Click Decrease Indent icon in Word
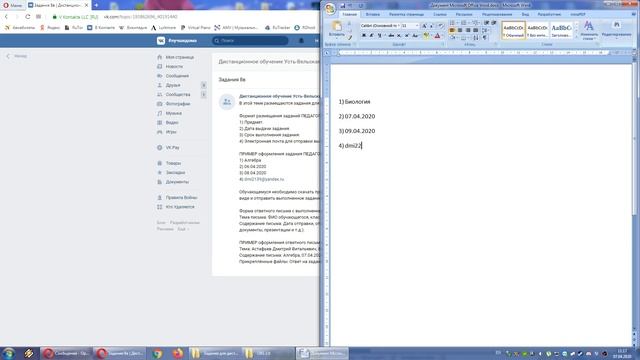 click(x=487, y=22)
